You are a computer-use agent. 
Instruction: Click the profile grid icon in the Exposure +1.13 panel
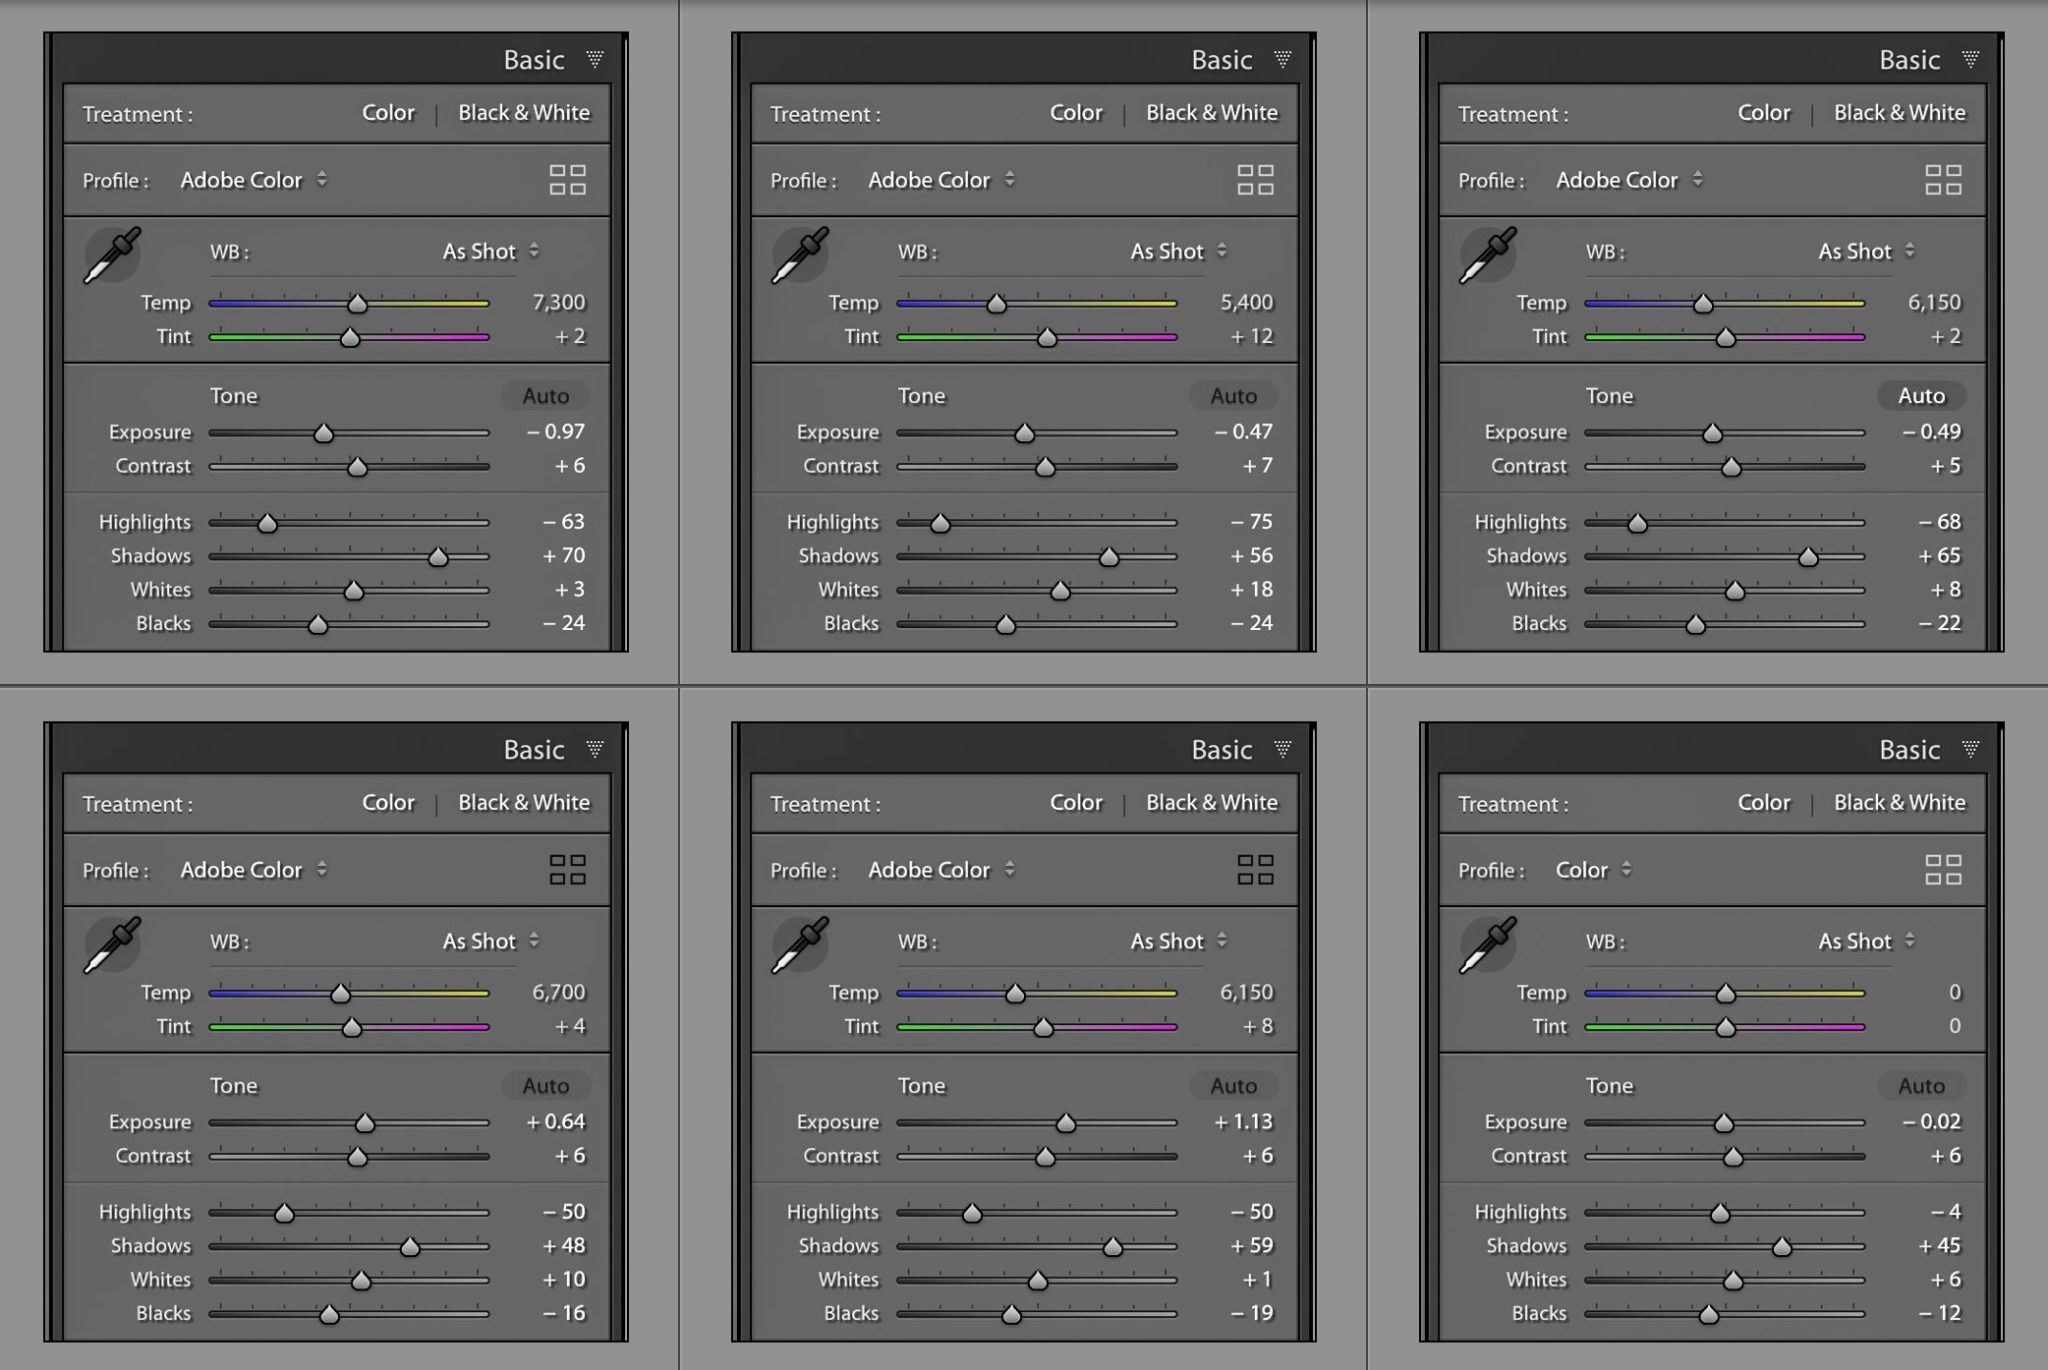tap(1255, 870)
